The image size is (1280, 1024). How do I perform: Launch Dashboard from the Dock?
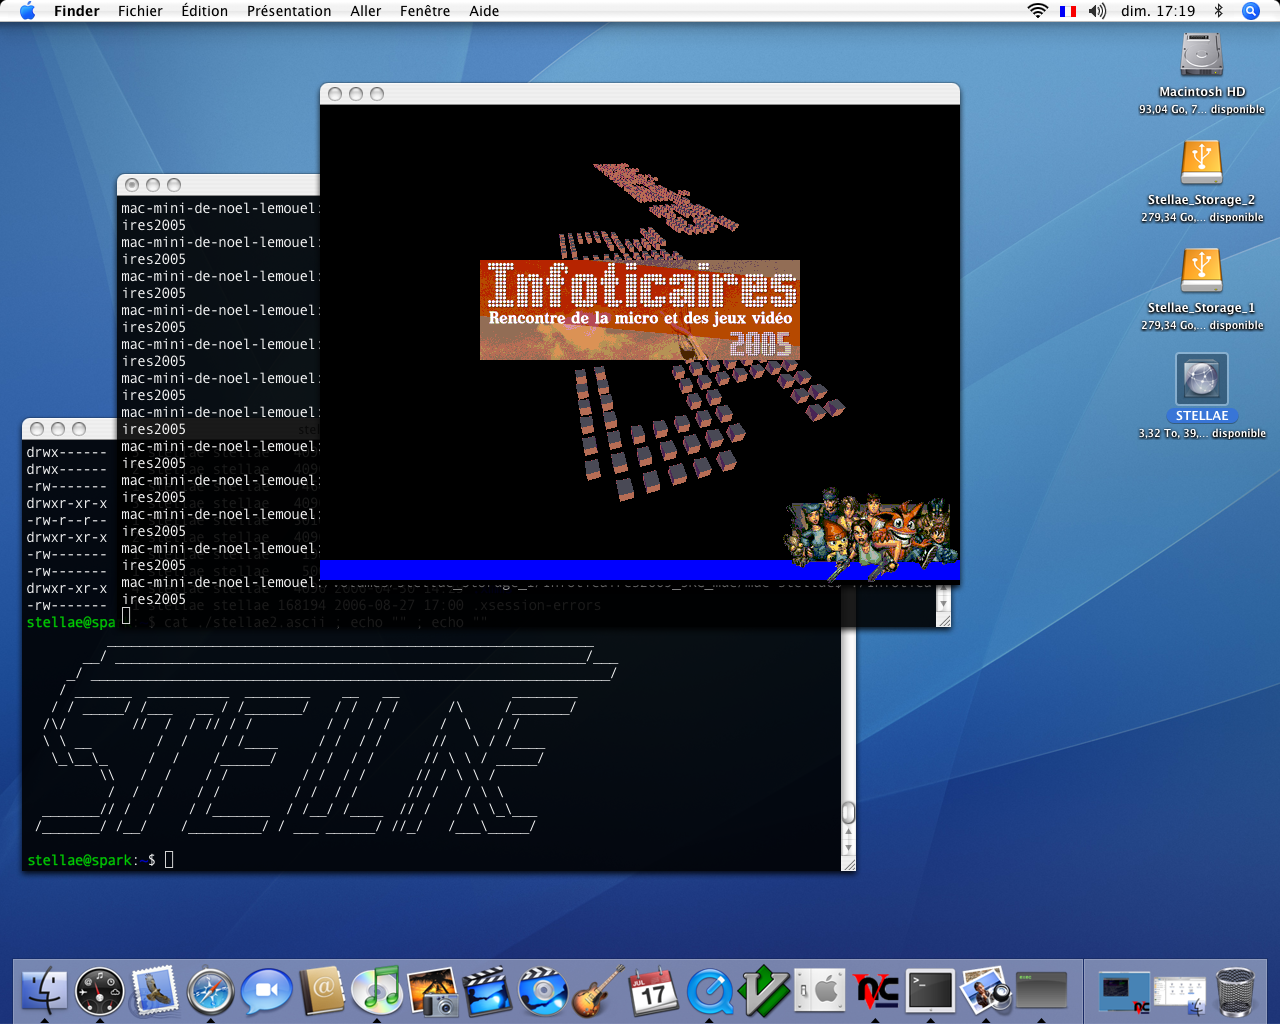tap(100, 992)
